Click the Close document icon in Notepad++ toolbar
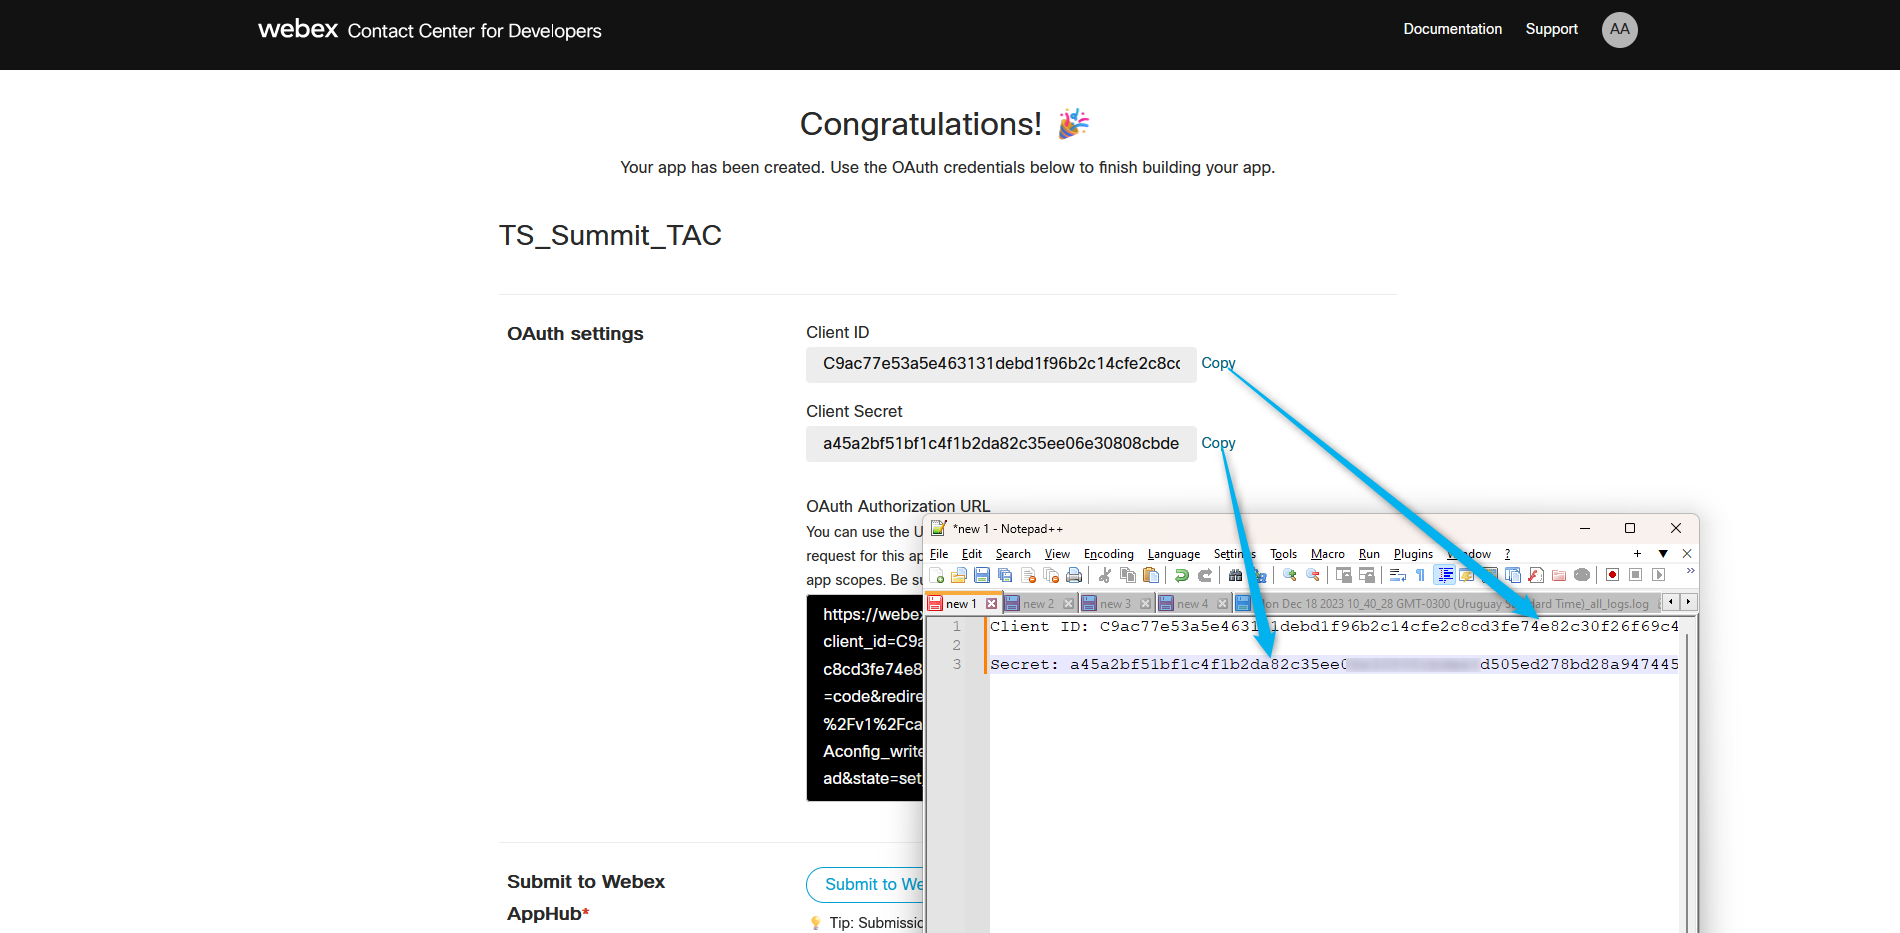This screenshot has width=1900, height=933. pos(1028,575)
